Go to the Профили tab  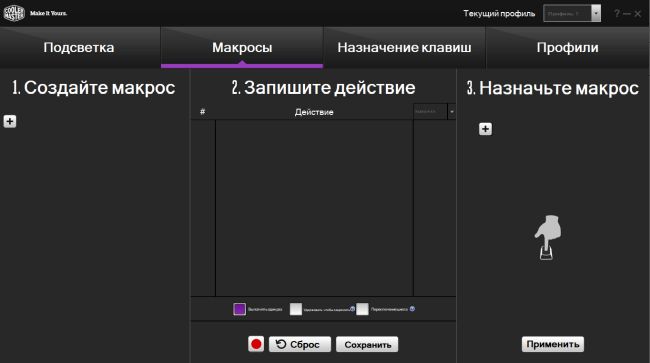coord(568,47)
